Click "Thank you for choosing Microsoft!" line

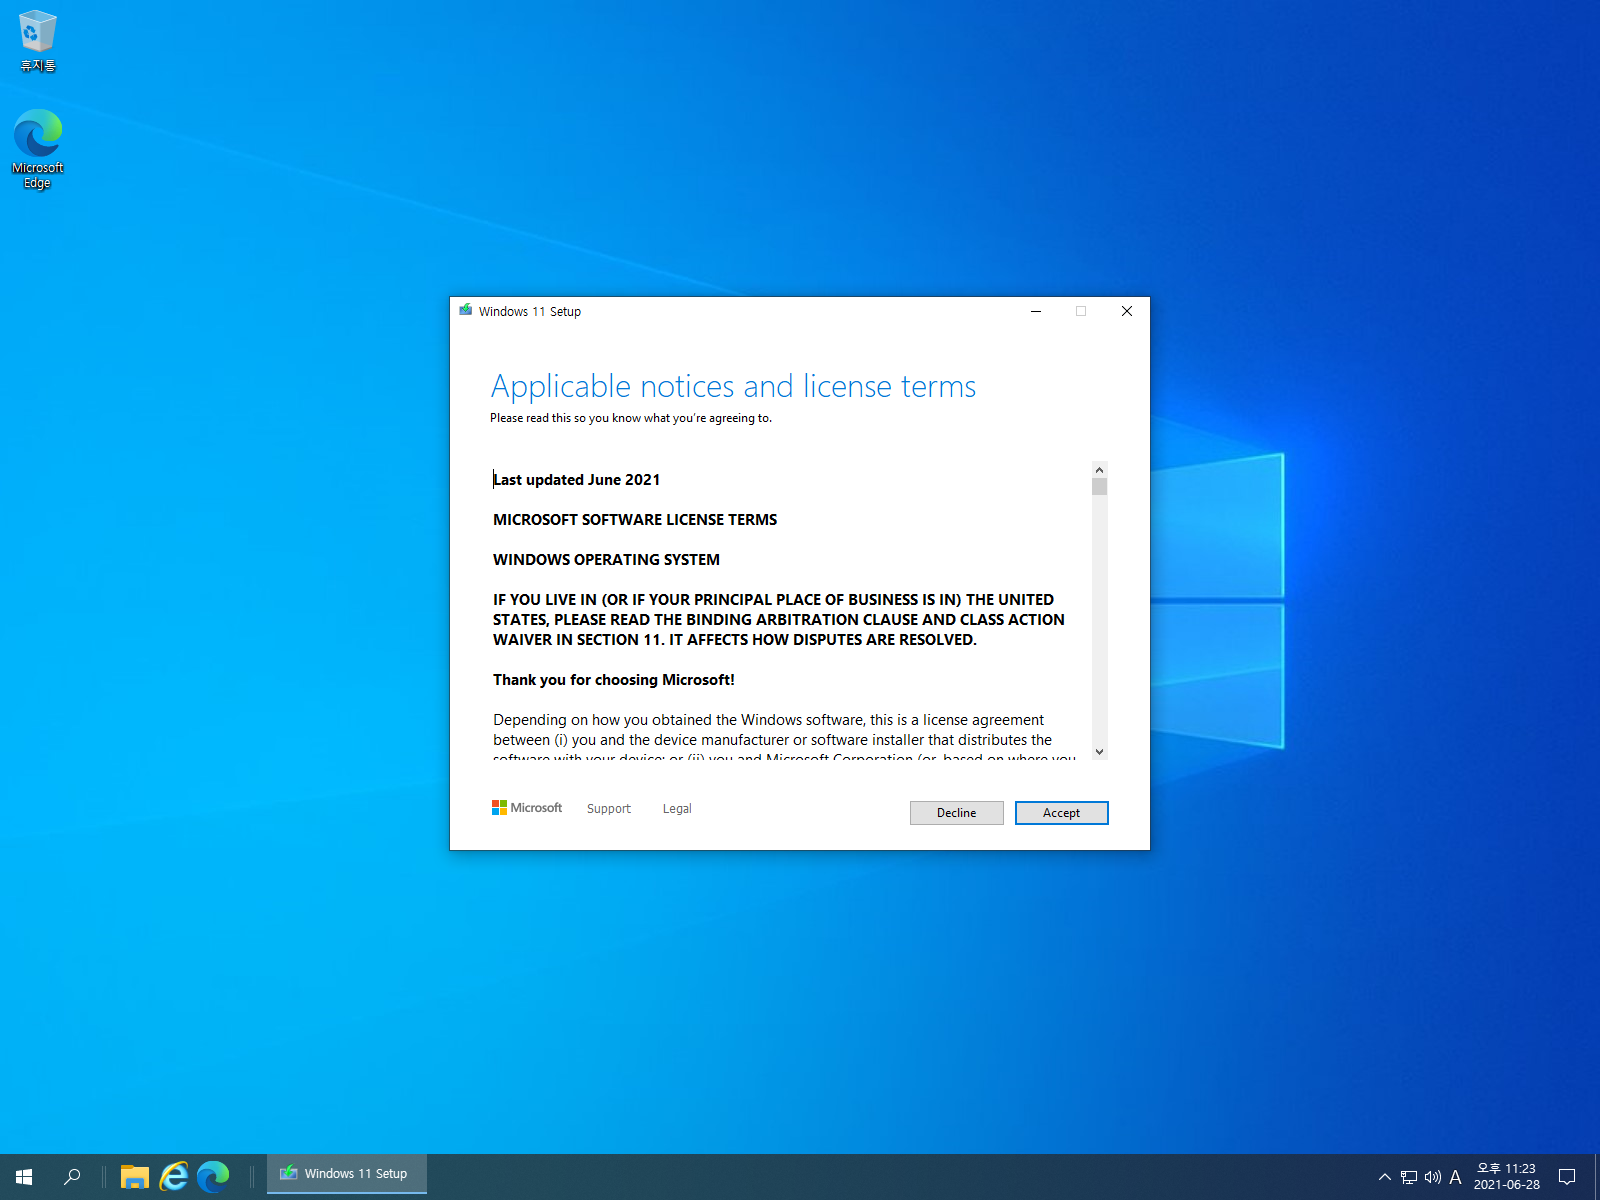point(614,680)
